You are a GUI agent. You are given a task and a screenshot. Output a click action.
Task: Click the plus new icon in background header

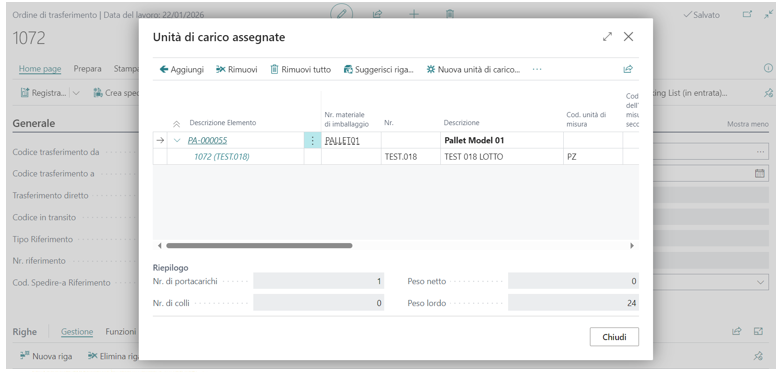coord(414,14)
